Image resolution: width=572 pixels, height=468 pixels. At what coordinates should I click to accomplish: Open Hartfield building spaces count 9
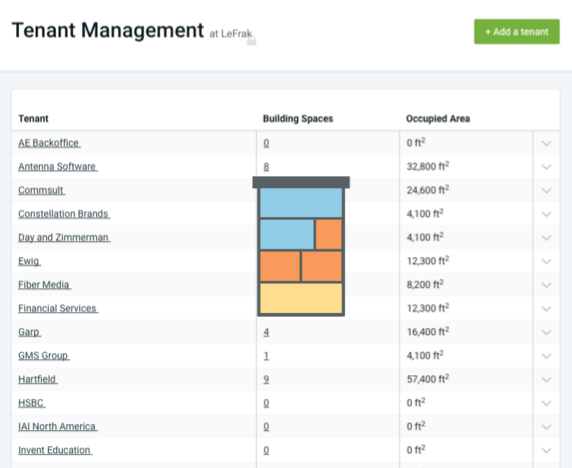[x=266, y=379]
